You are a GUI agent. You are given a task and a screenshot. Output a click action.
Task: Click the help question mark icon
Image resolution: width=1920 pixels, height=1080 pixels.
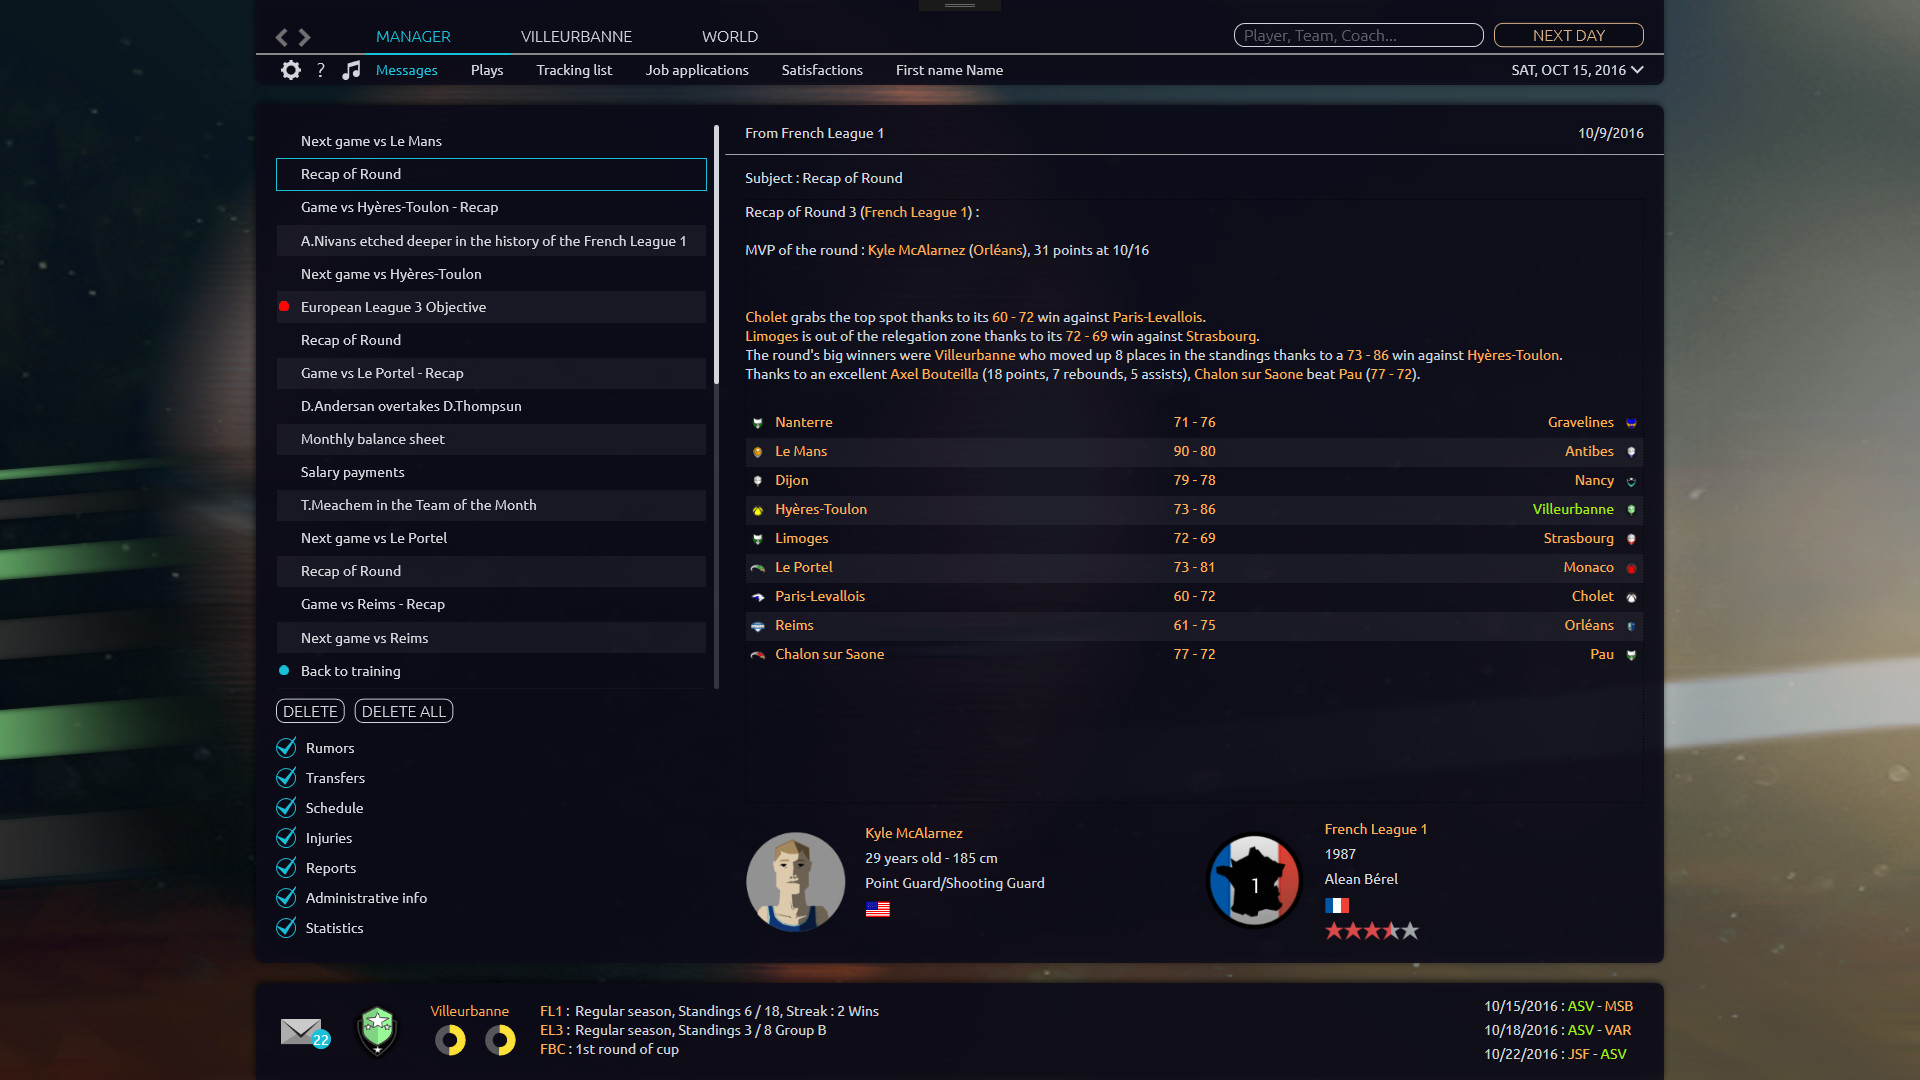[320, 70]
